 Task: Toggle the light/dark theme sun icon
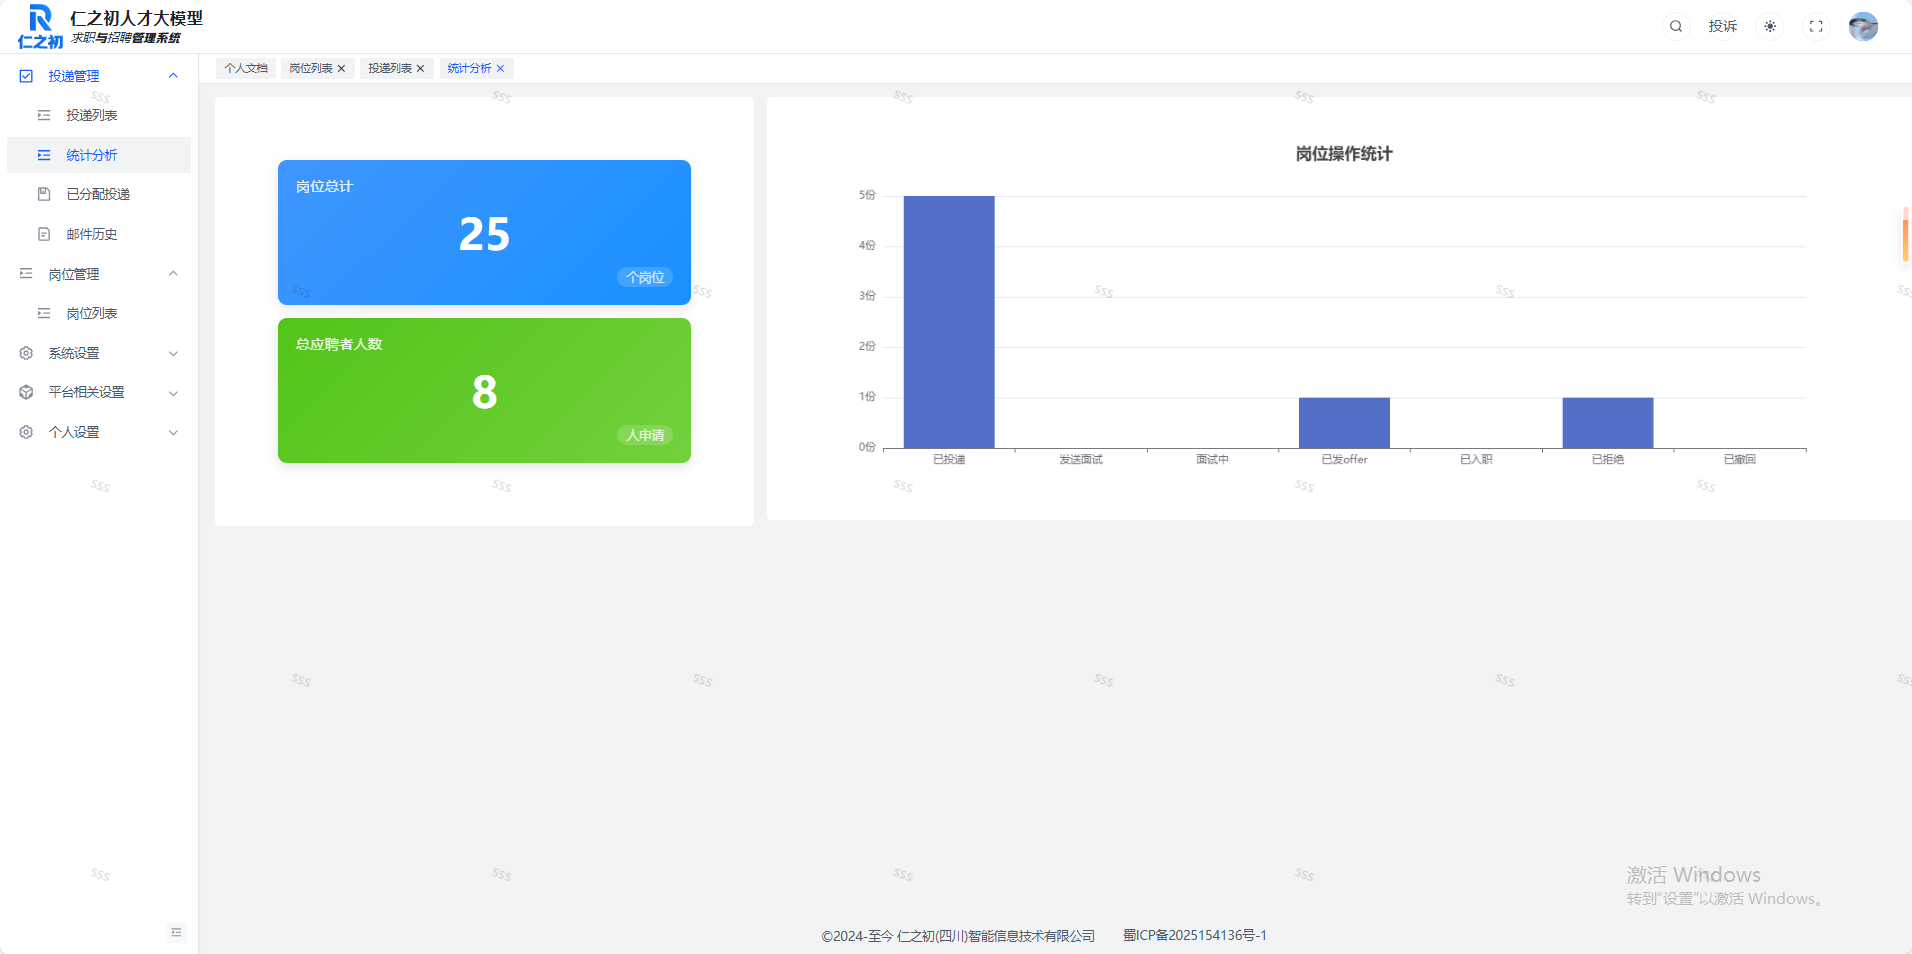pyautogui.click(x=1770, y=26)
